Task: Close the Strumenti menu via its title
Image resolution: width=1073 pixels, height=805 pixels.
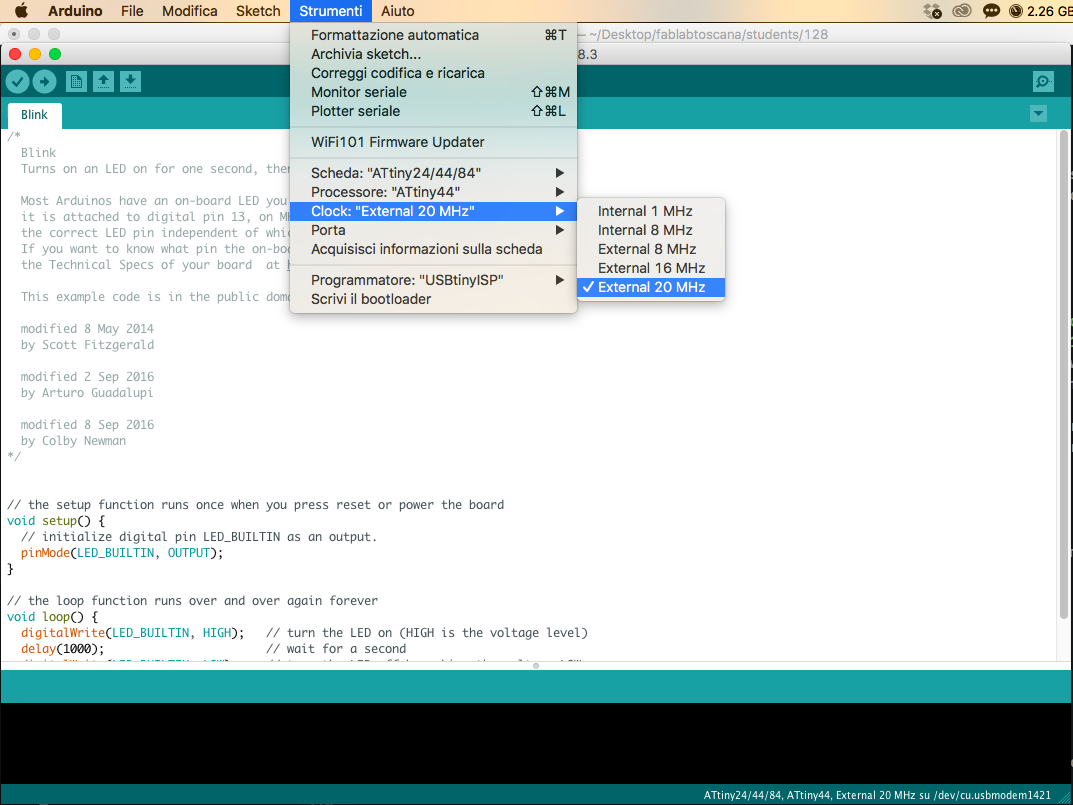Action: coord(331,11)
